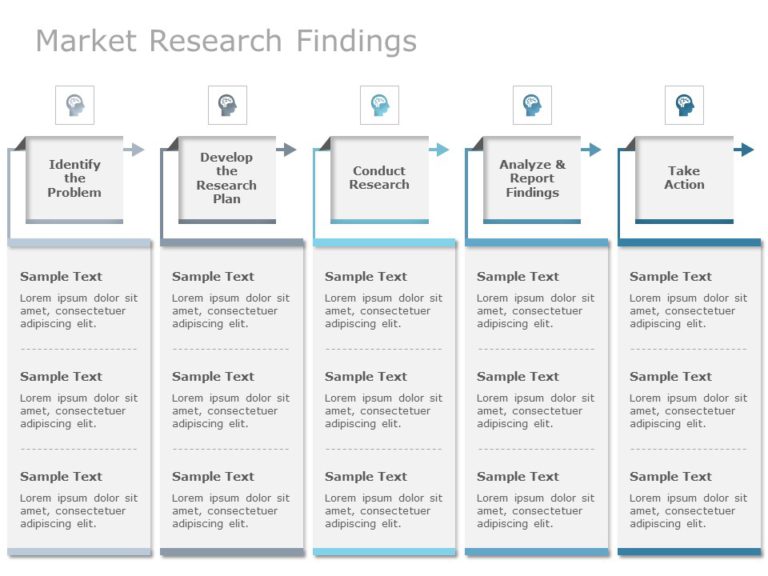This screenshot has height=576, width=768.
Task: Click the arrow next to Develop the Research Plan
Action: (287, 150)
